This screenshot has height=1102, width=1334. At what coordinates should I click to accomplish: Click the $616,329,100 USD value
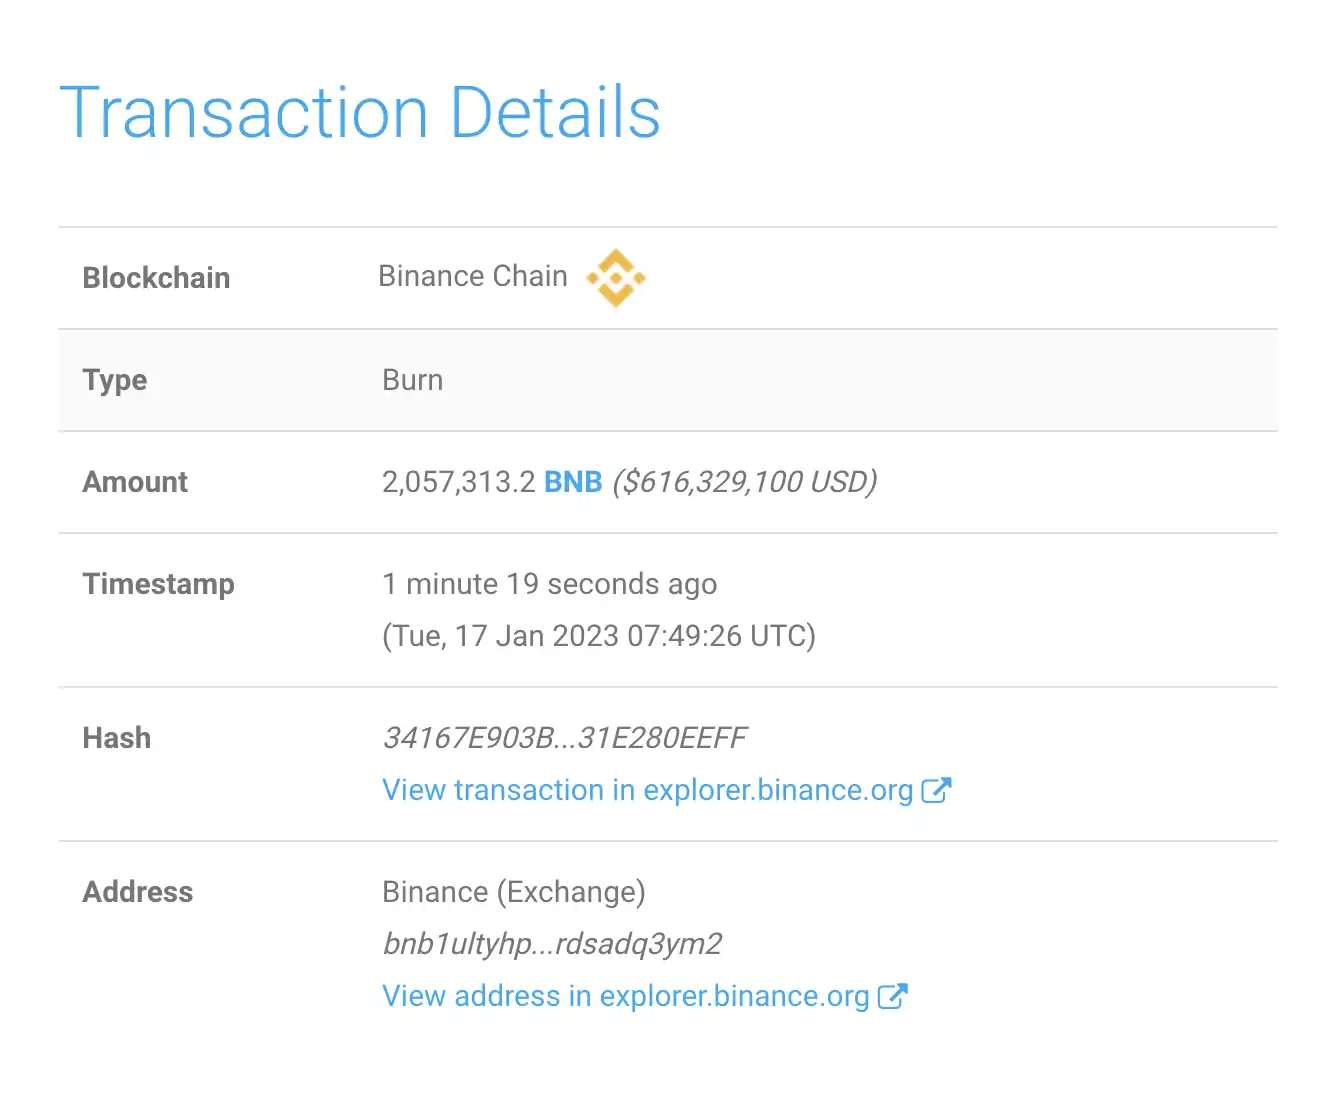click(745, 482)
